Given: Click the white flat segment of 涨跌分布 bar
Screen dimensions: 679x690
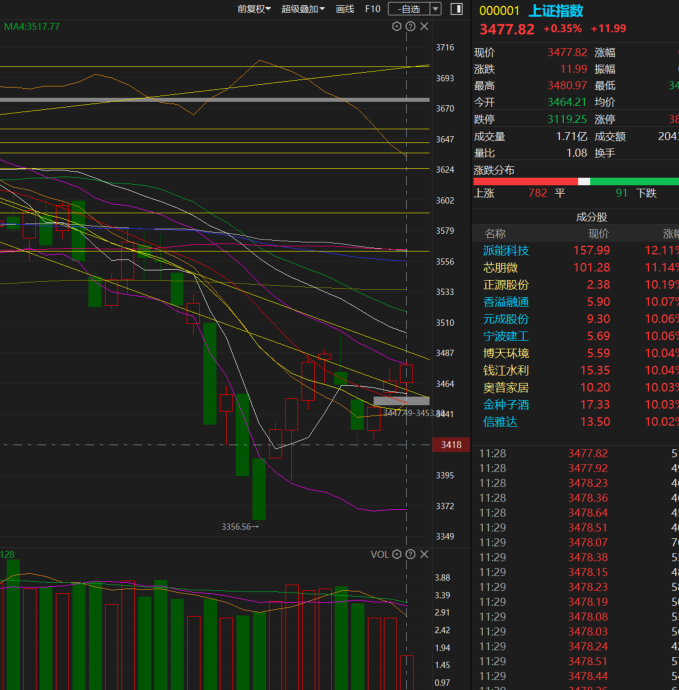Looking at the screenshot, I should (x=584, y=181).
